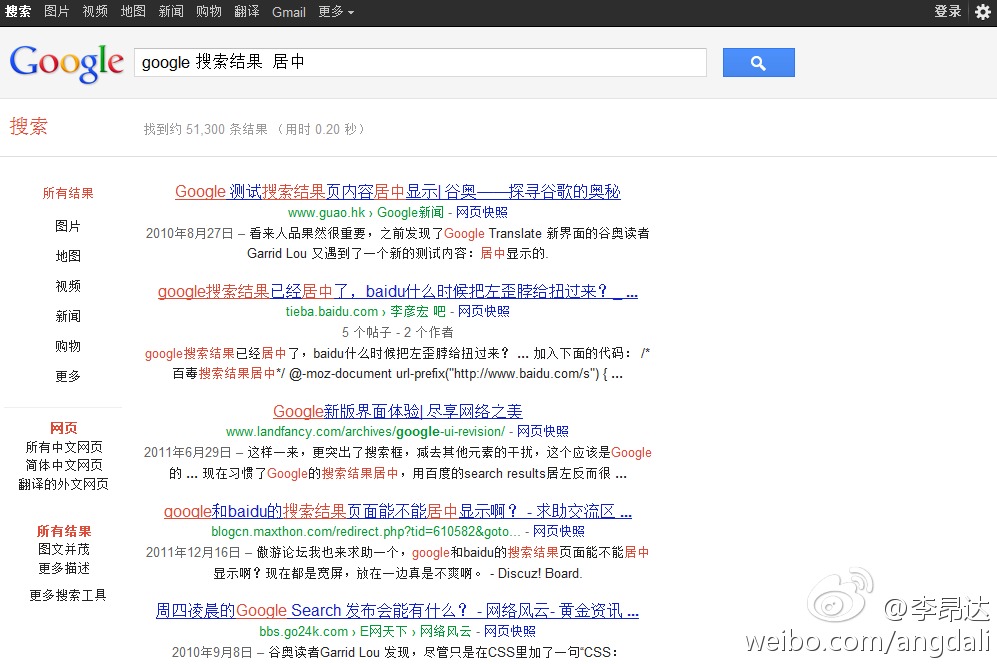Choose 简体中文网页 filter
The height and width of the screenshot is (664, 997).
pyautogui.click(x=64, y=465)
